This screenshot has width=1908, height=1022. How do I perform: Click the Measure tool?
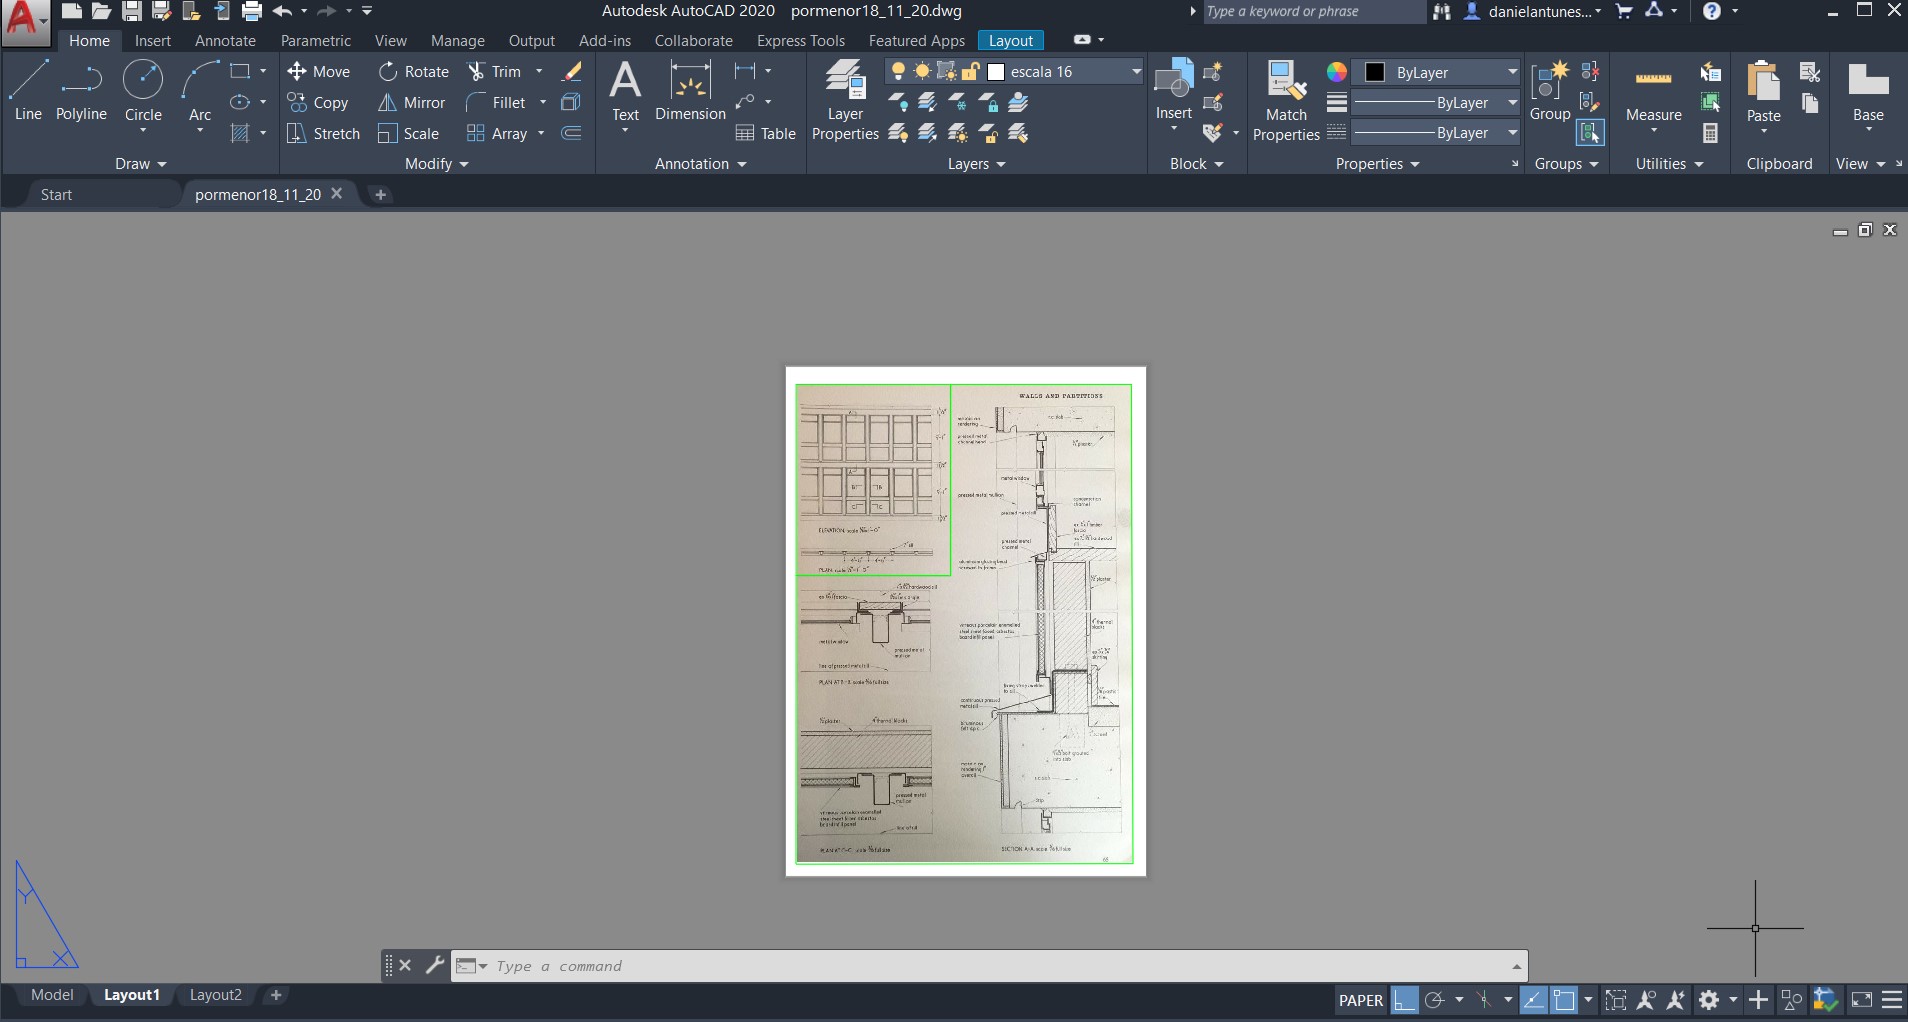coord(1653,92)
